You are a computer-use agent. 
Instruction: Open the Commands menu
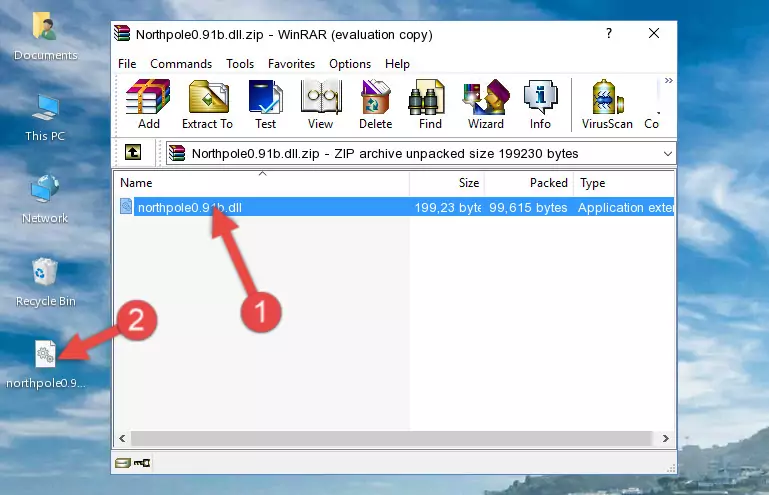click(181, 64)
